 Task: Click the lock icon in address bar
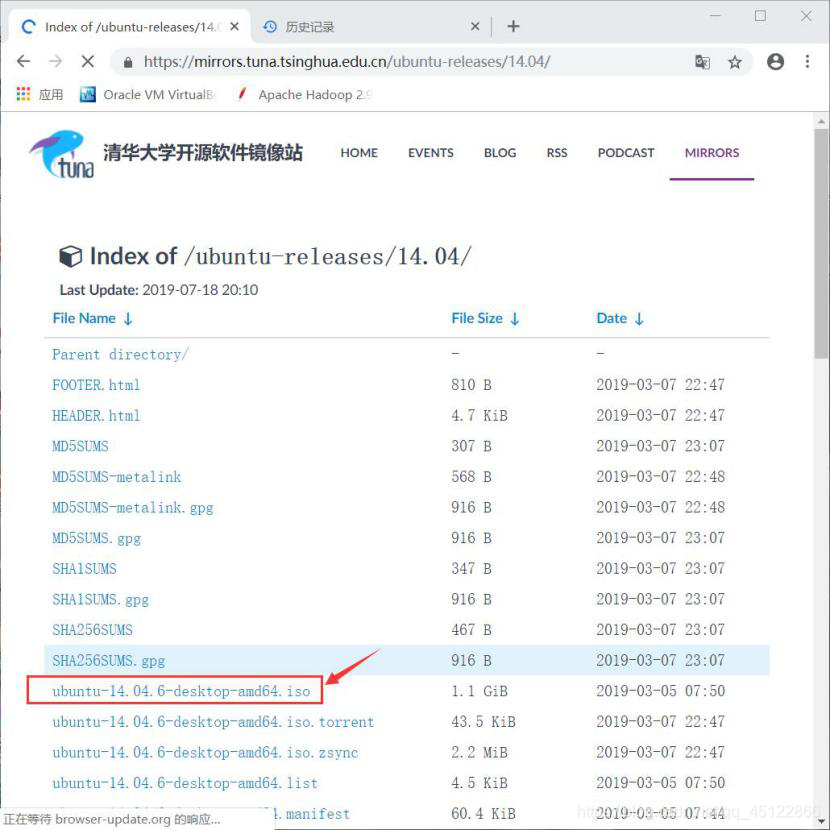128,62
